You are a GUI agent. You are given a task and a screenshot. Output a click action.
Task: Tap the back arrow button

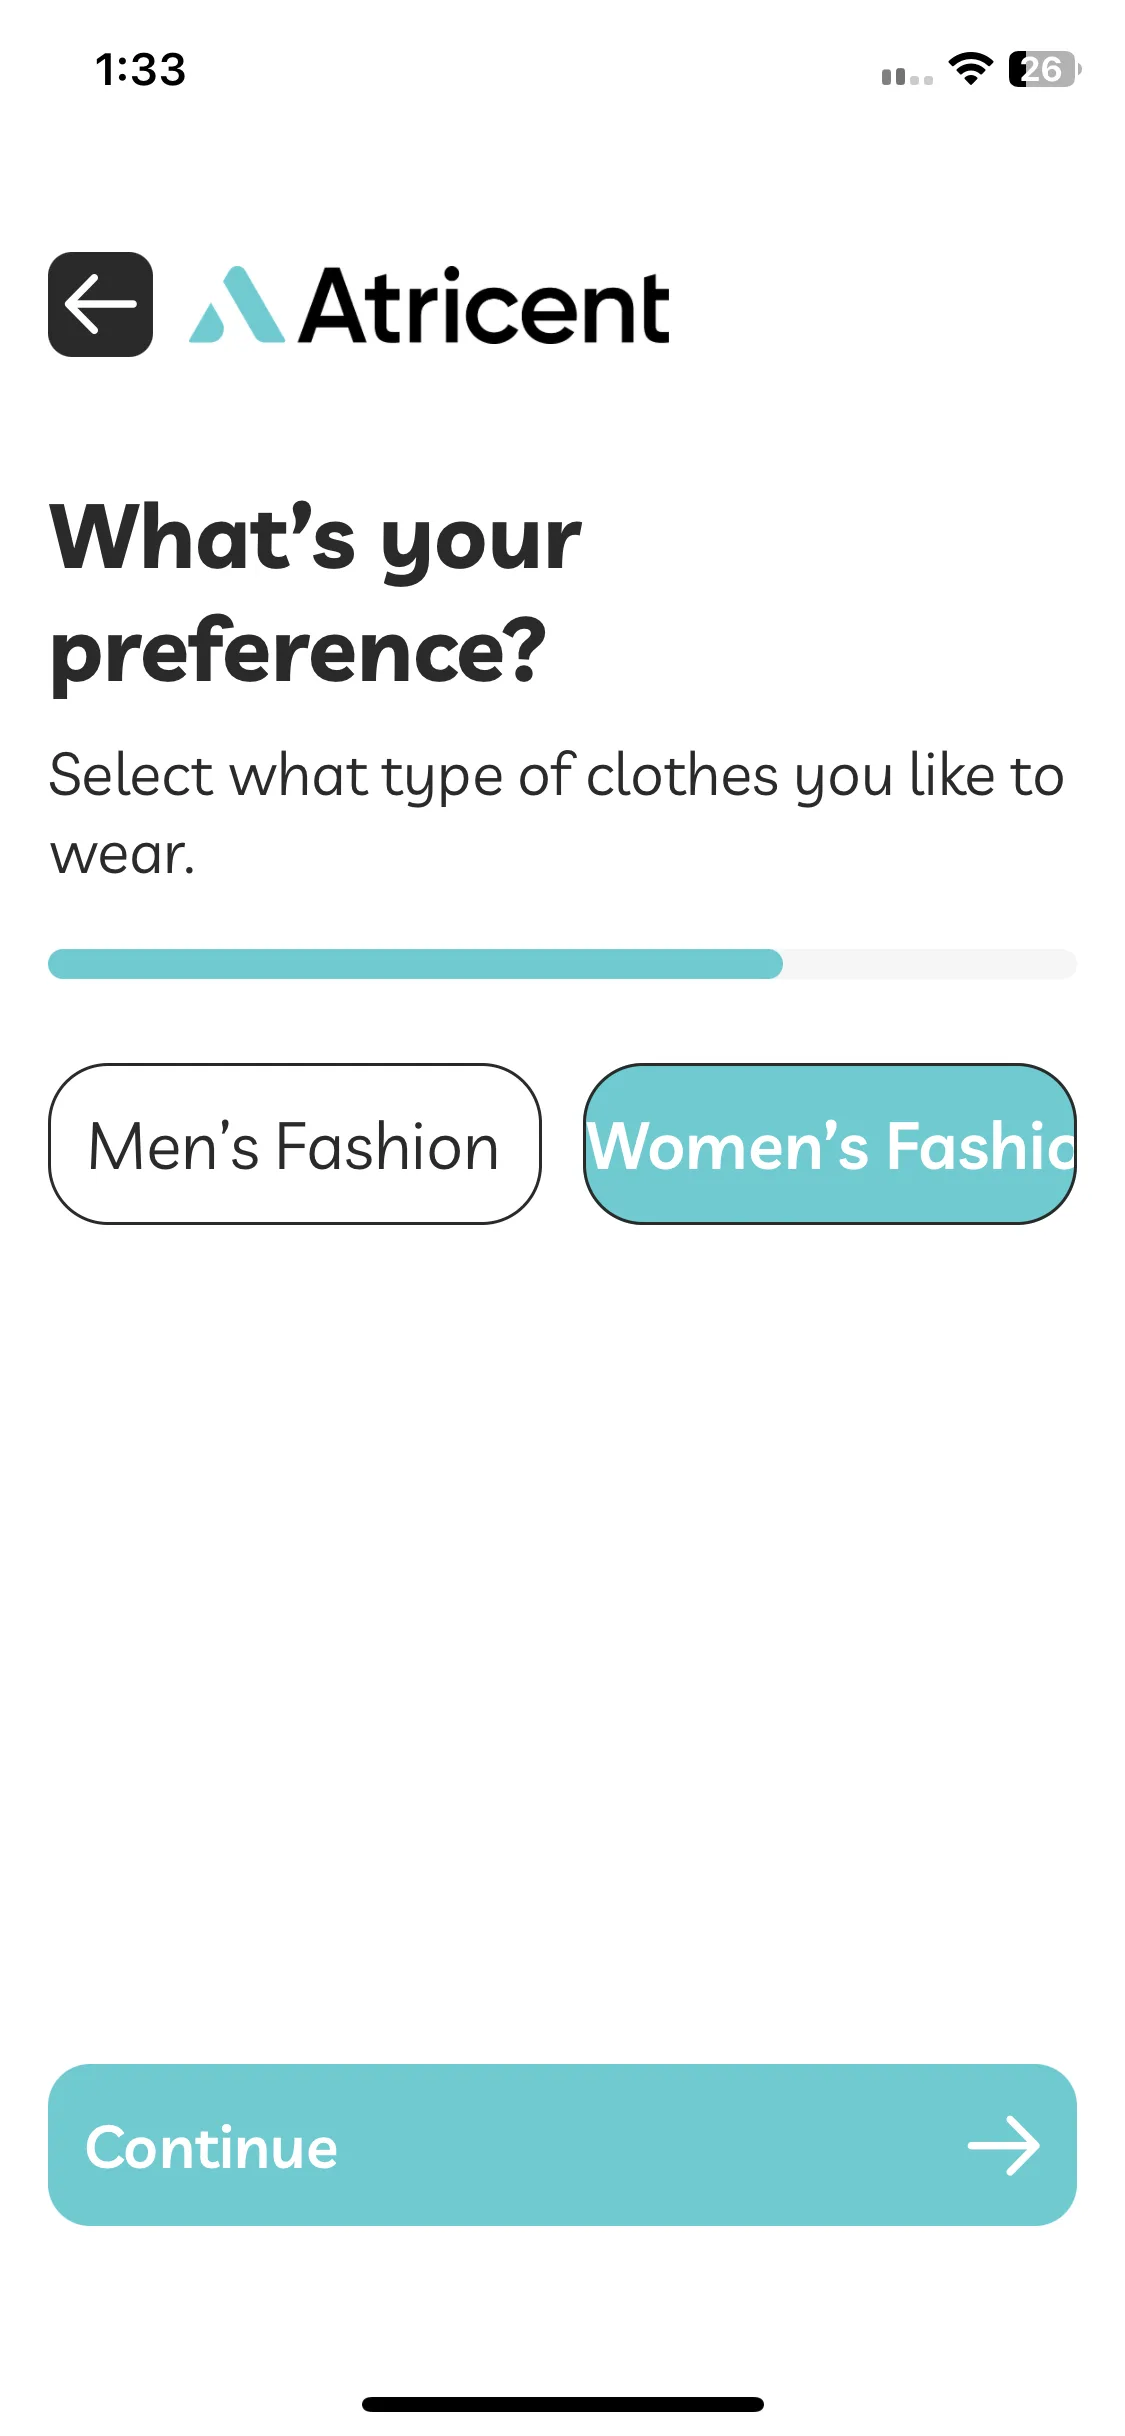pos(100,304)
